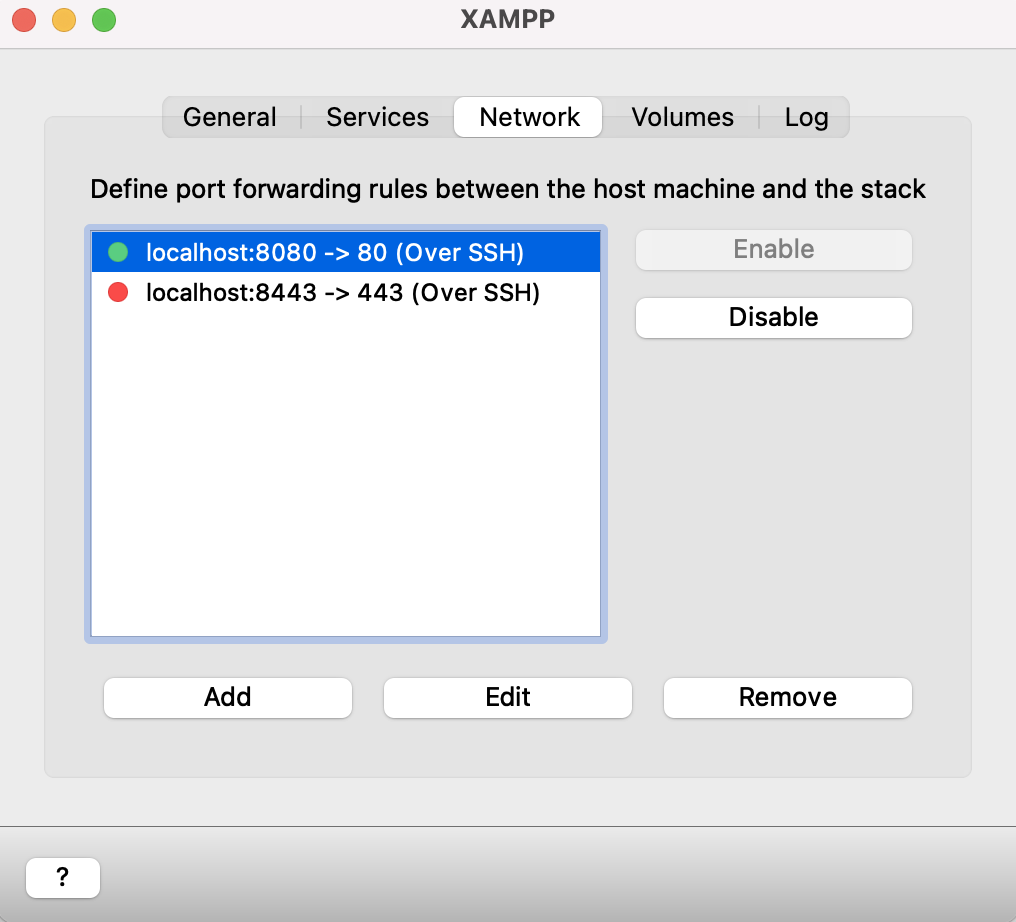
Task: Add a new port forwarding rule
Action: tap(227, 698)
